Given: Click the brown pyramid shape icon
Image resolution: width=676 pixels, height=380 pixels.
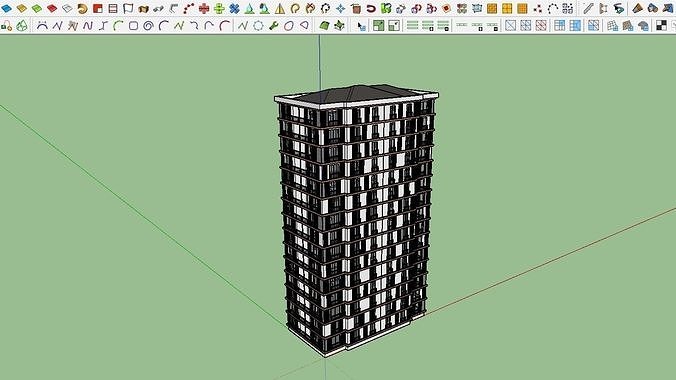Looking at the screenshot, I should coord(638,8).
